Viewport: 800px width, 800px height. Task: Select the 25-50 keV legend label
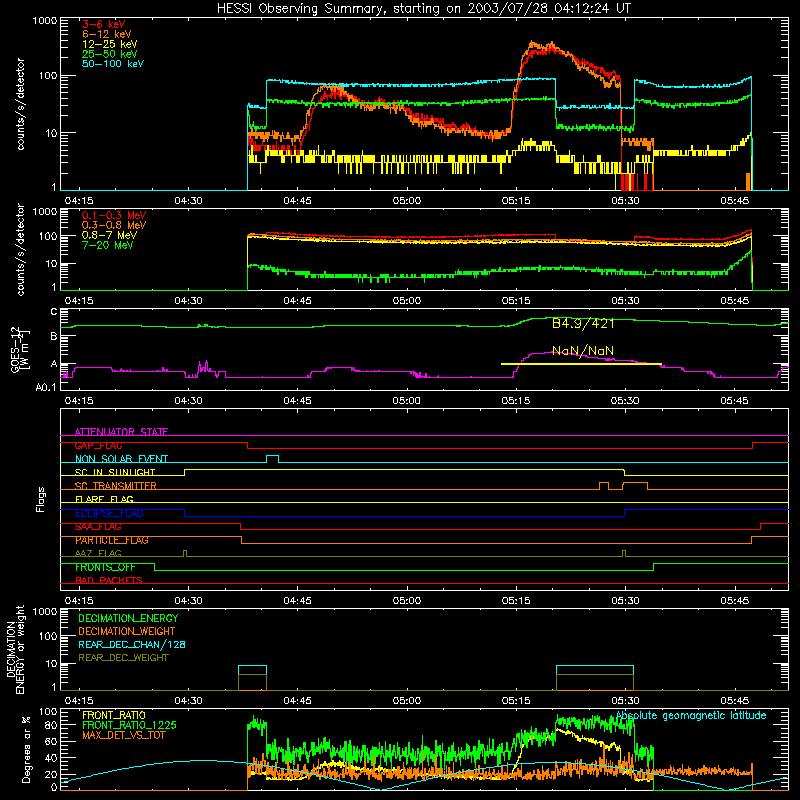[x=110, y=54]
